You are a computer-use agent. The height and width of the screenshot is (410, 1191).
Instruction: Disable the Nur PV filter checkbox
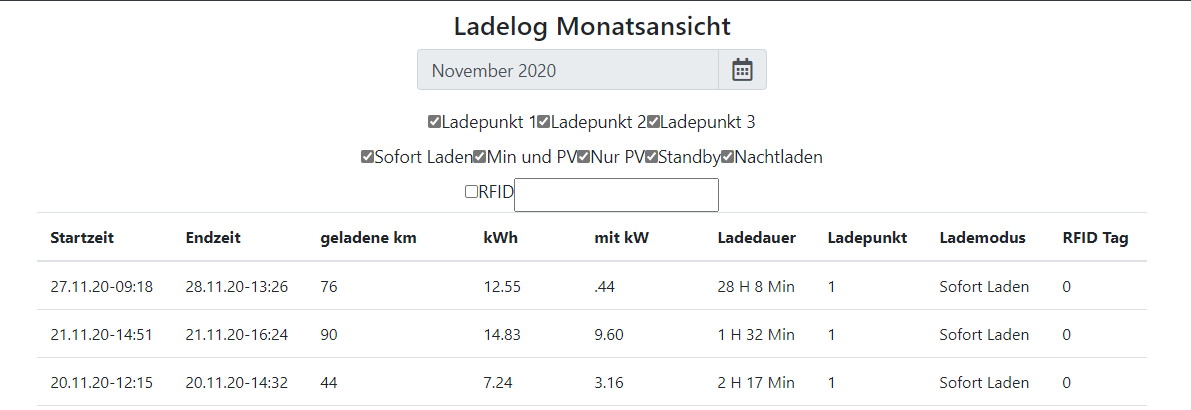(x=584, y=157)
